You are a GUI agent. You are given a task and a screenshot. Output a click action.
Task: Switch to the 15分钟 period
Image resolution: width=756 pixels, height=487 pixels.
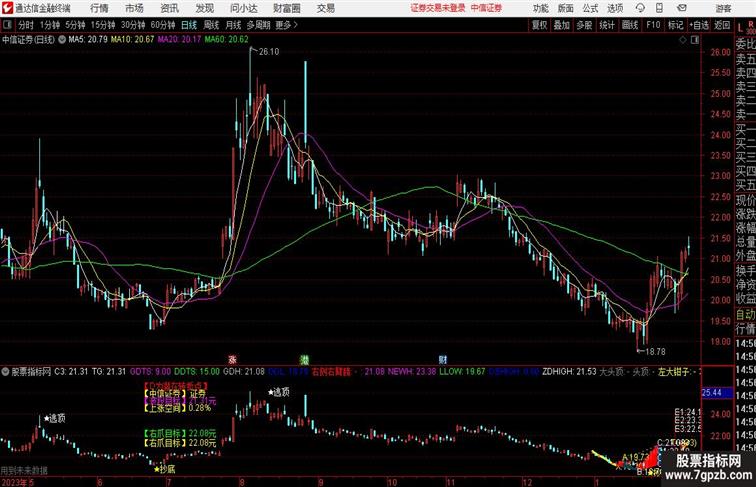(103, 25)
